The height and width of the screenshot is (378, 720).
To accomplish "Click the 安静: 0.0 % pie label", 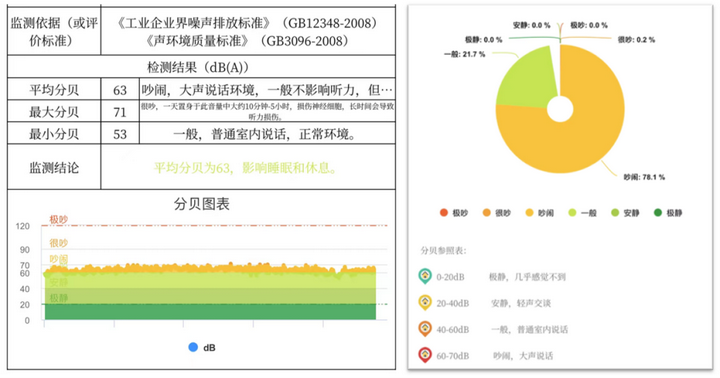I will pyautogui.click(x=531, y=25).
